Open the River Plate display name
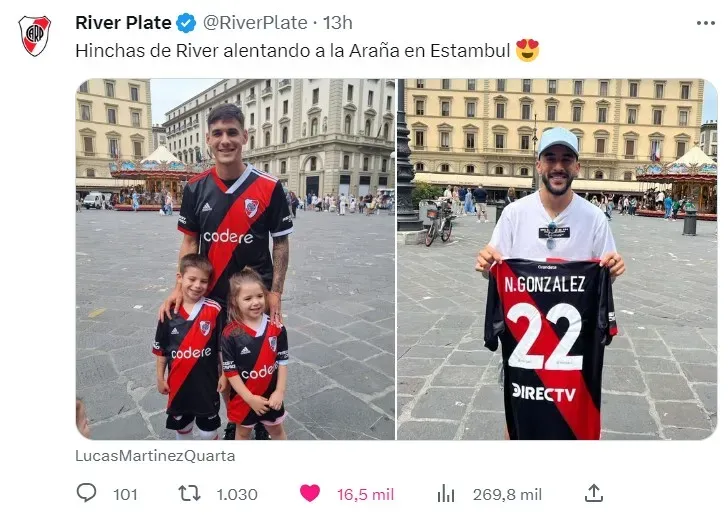This screenshot has height=515, width=728. 123,23
